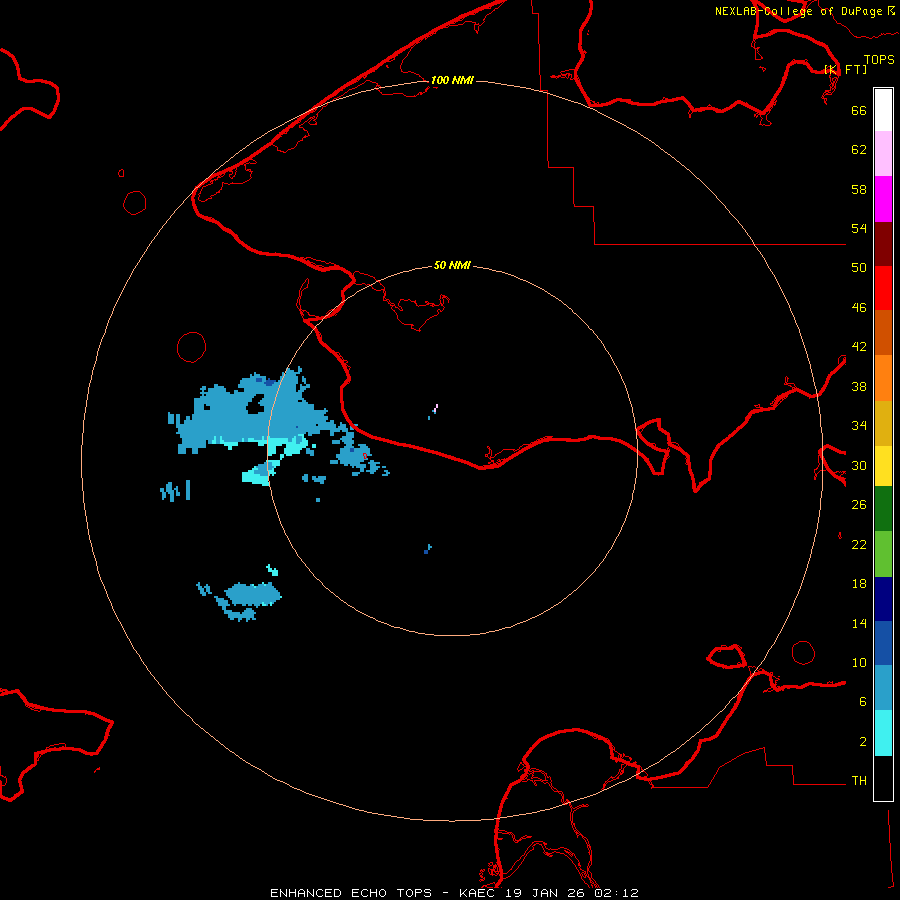Click the "NEXLAB-College of DuPage" credit text
Screen dimensions: 900x900
[x=798, y=11]
